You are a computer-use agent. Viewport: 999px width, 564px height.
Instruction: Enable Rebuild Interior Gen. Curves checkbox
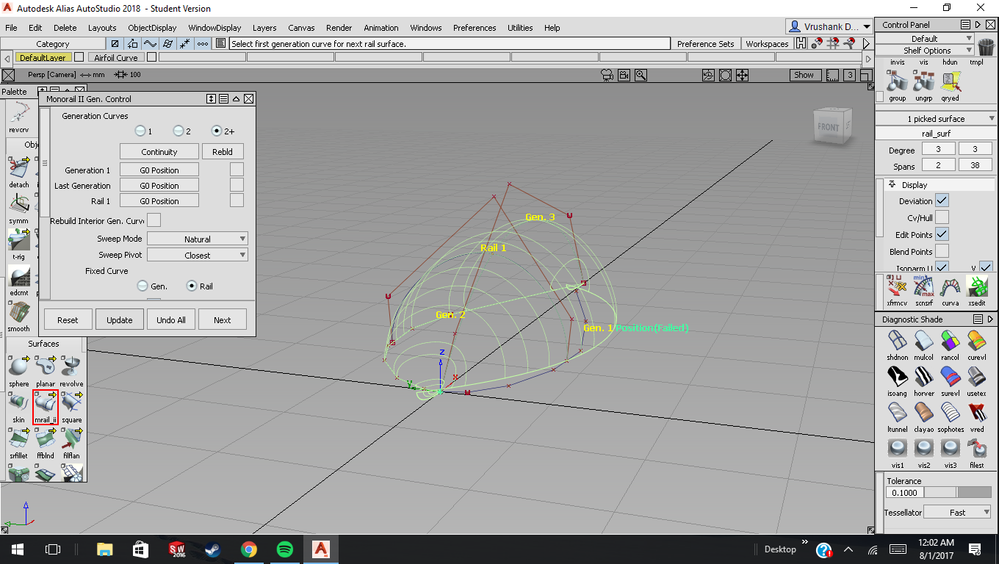[x=154, y=220]
